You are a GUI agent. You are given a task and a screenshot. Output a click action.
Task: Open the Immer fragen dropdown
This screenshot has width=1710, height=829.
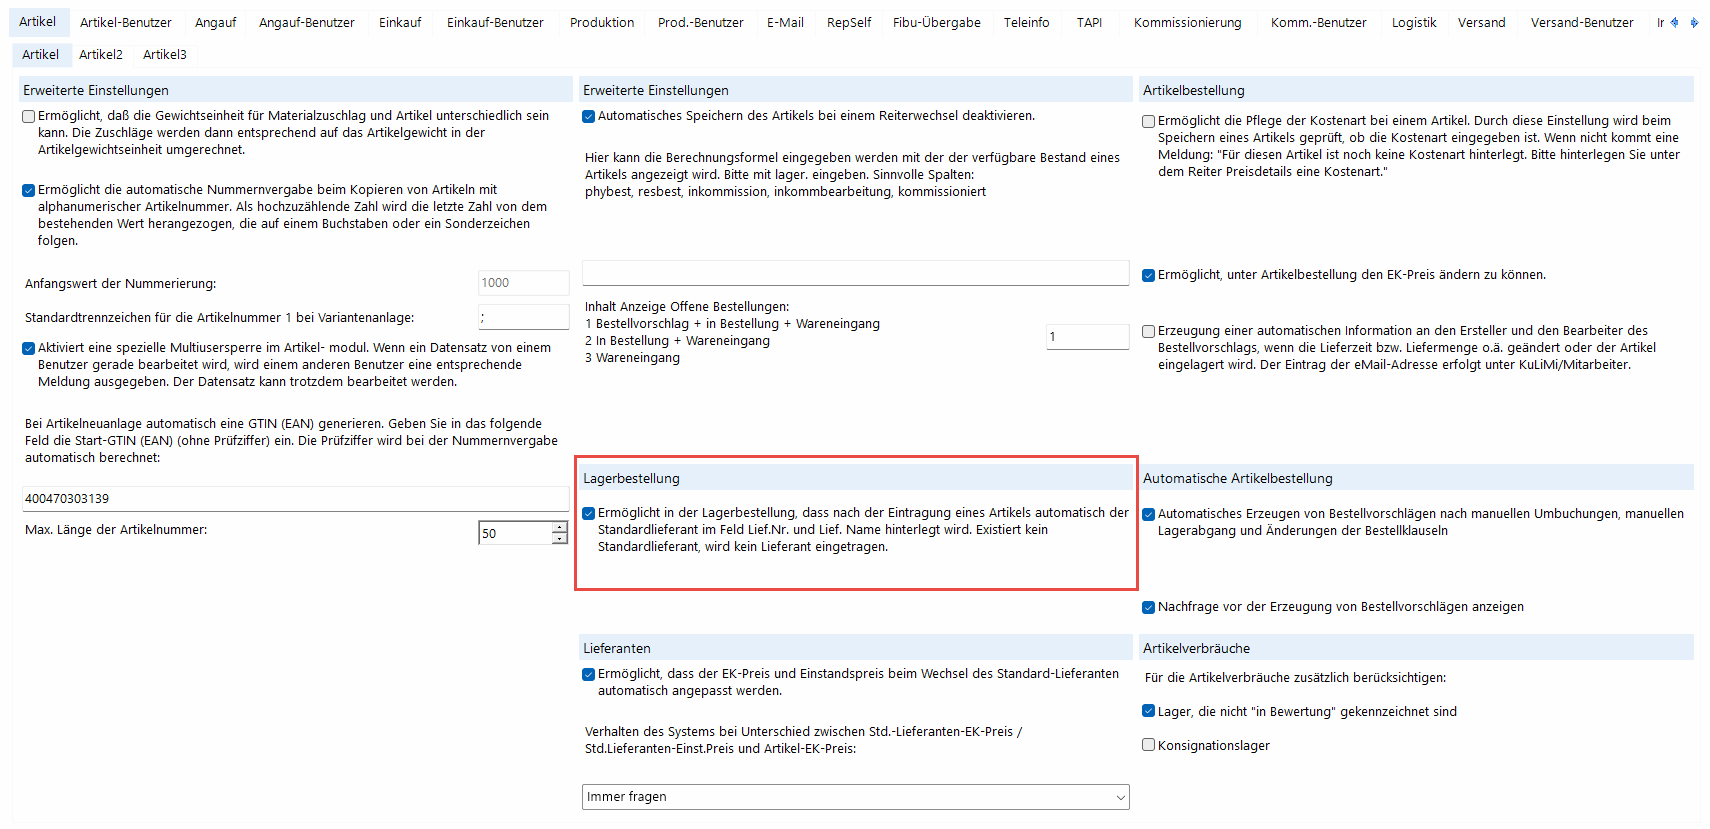(856, 797)
